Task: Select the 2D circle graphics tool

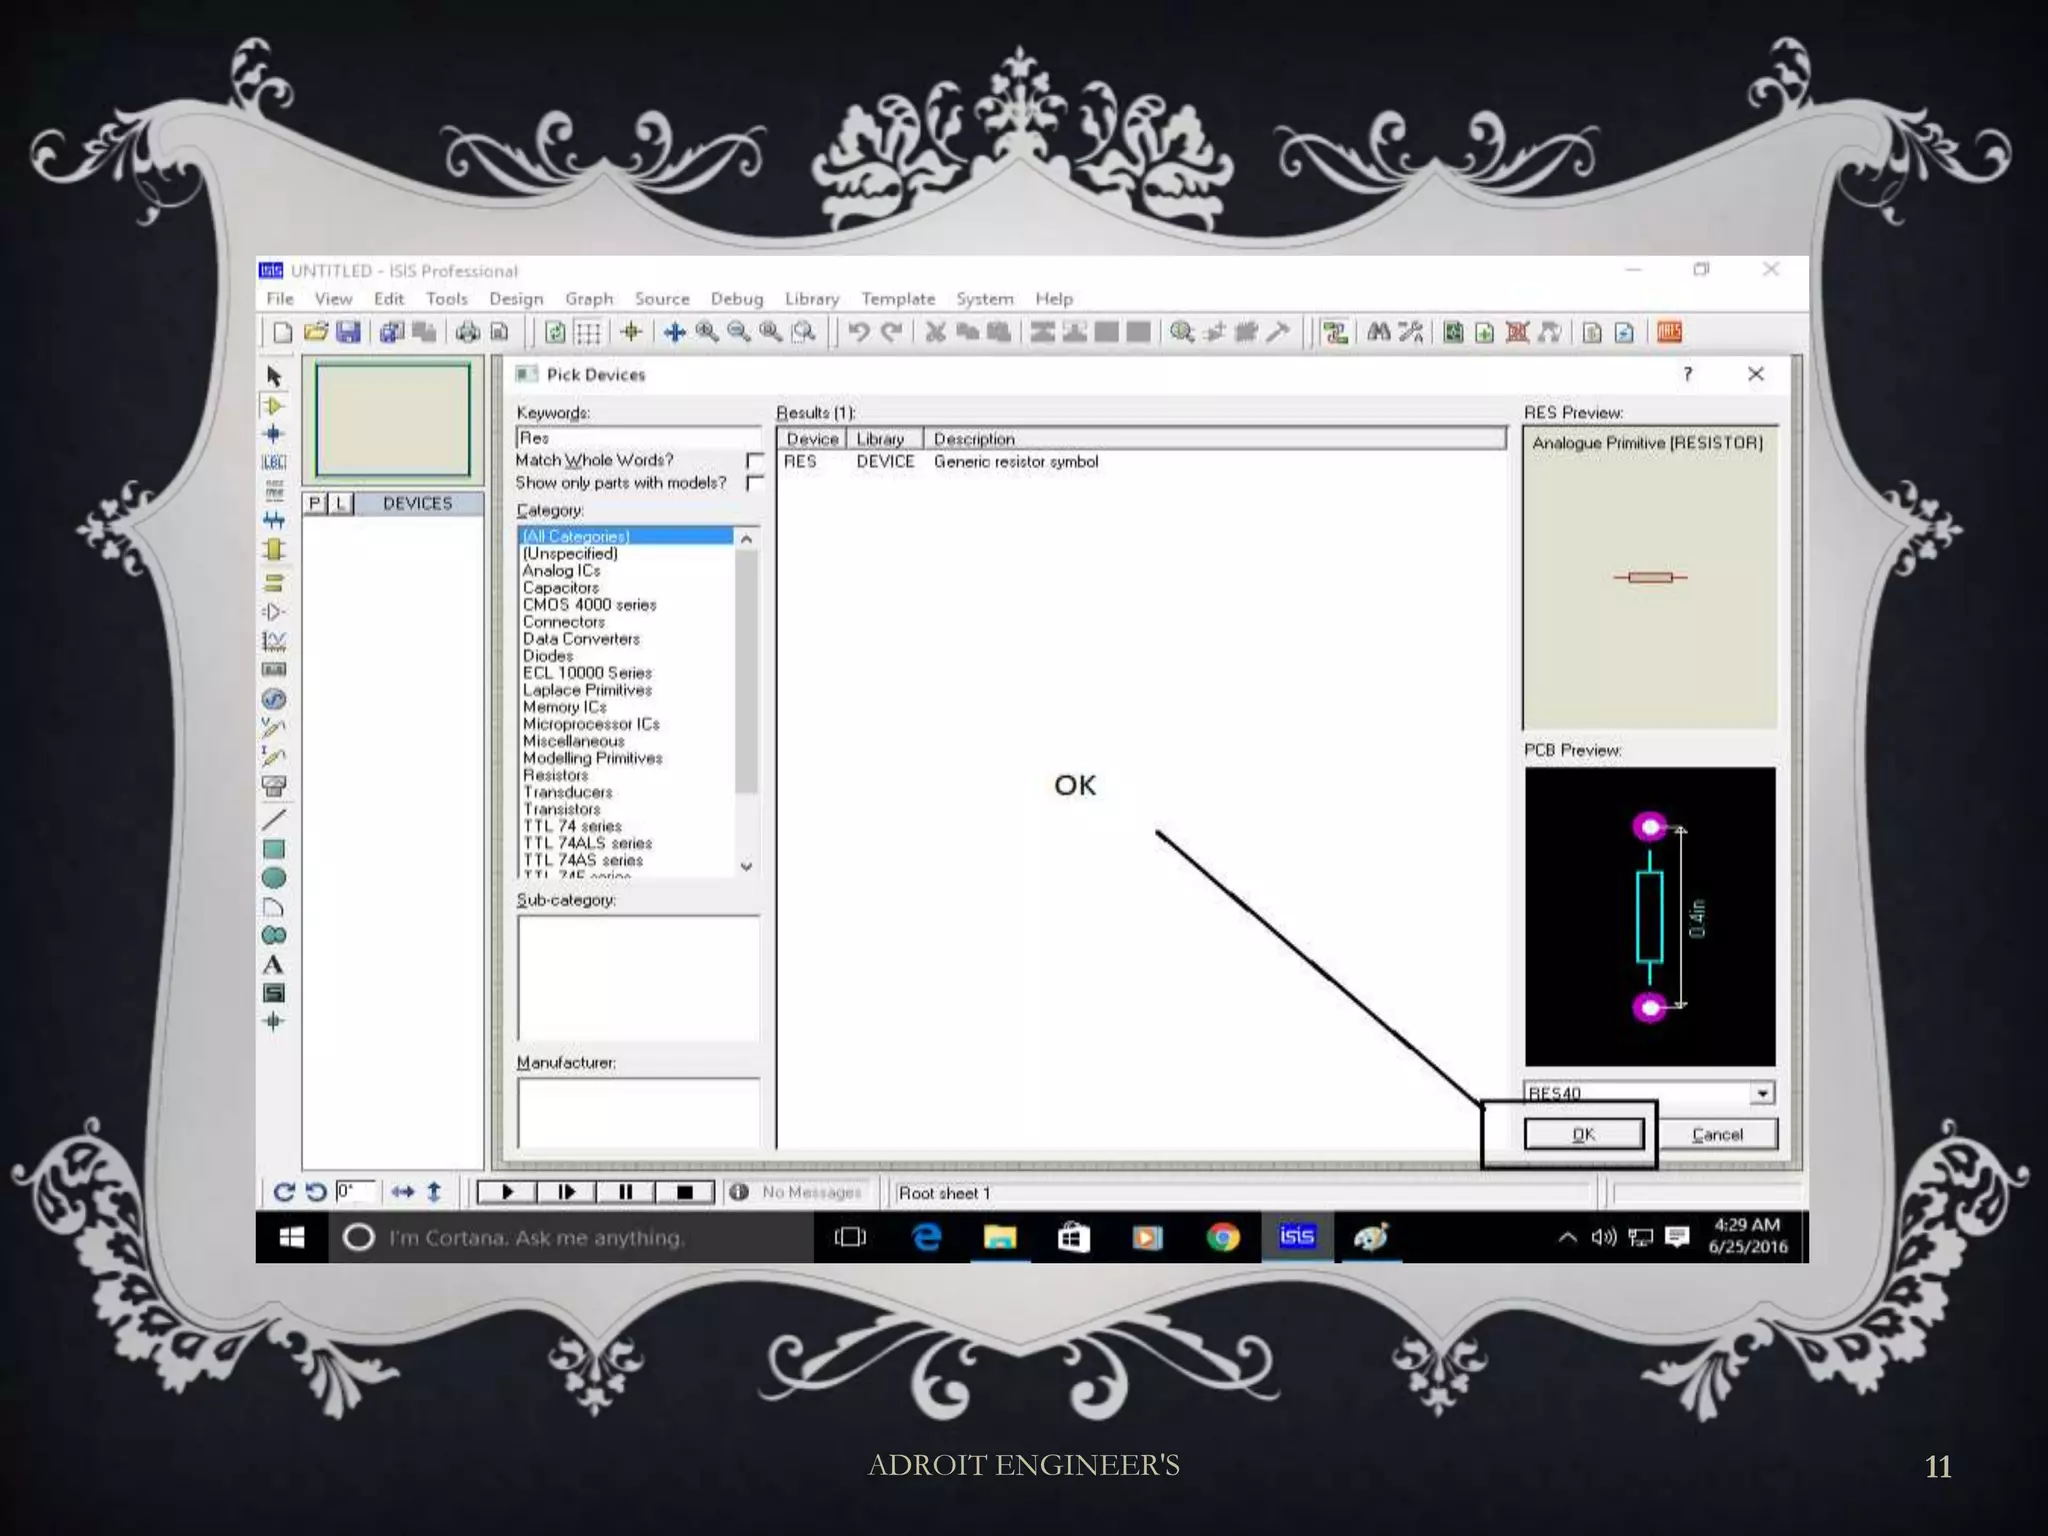Action: click(273, 878)
